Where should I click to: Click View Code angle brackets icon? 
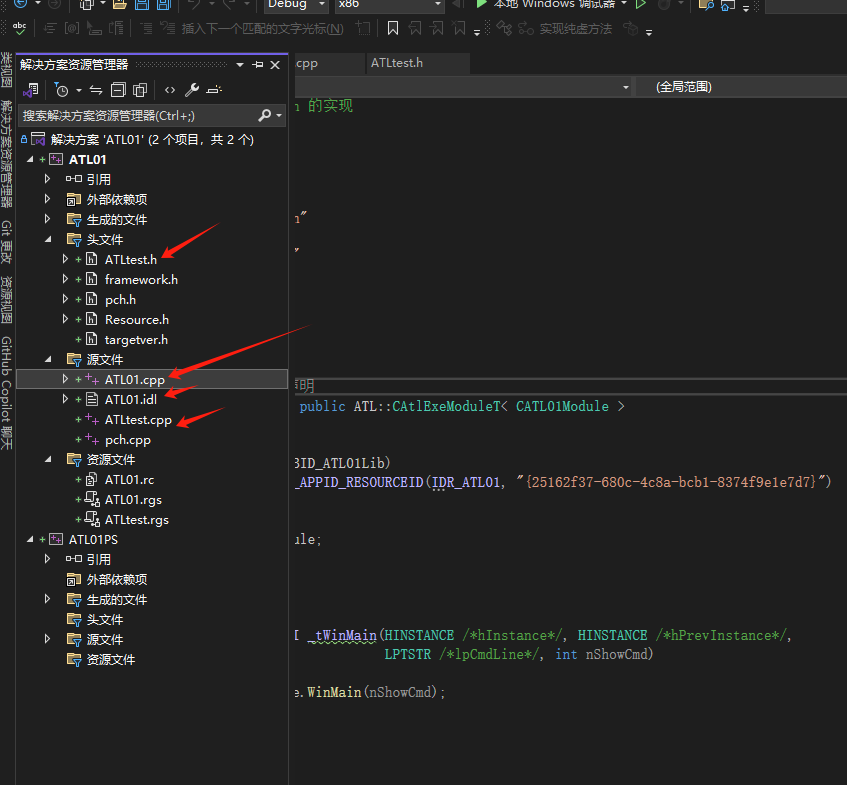click(x=170, y=90)
